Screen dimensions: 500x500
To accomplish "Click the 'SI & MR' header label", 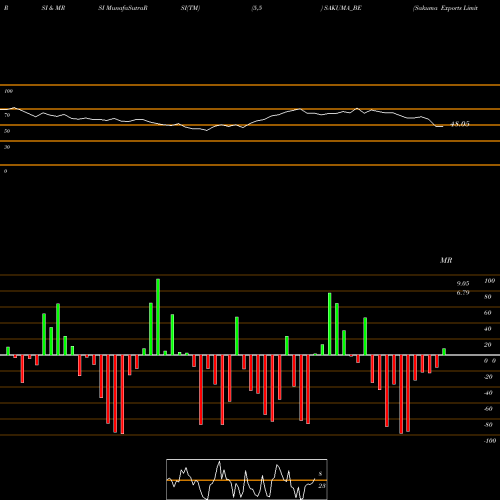I will pyautogui.click(x=53, y=8).
